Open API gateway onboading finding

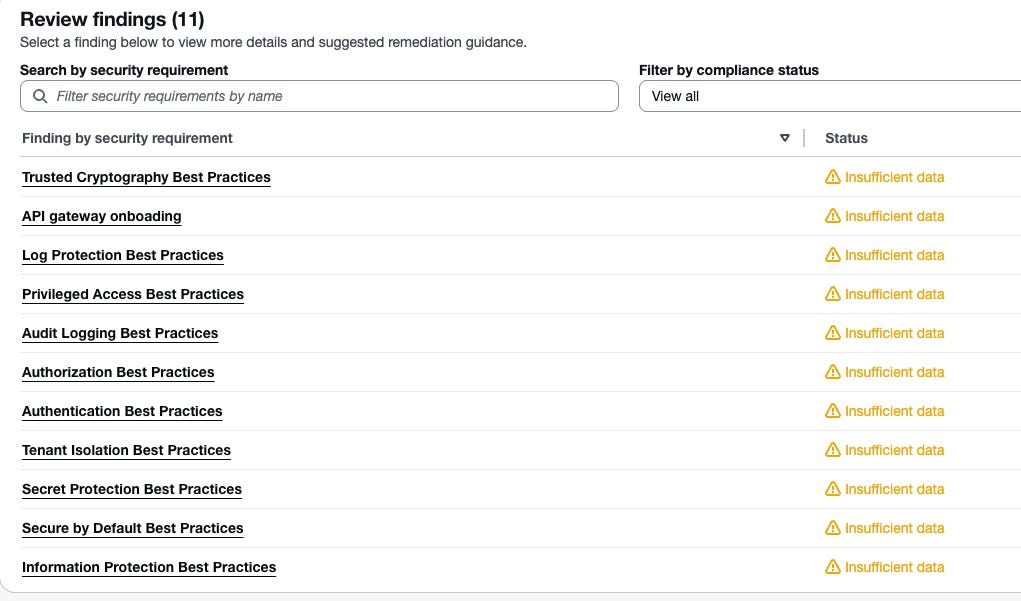click(101, 216)
